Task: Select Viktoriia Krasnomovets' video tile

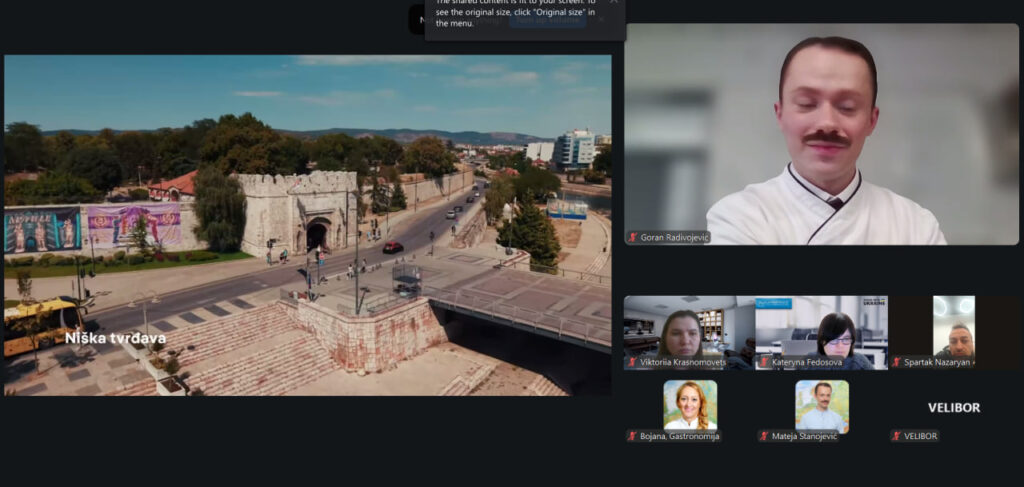Action: point(688,328)
